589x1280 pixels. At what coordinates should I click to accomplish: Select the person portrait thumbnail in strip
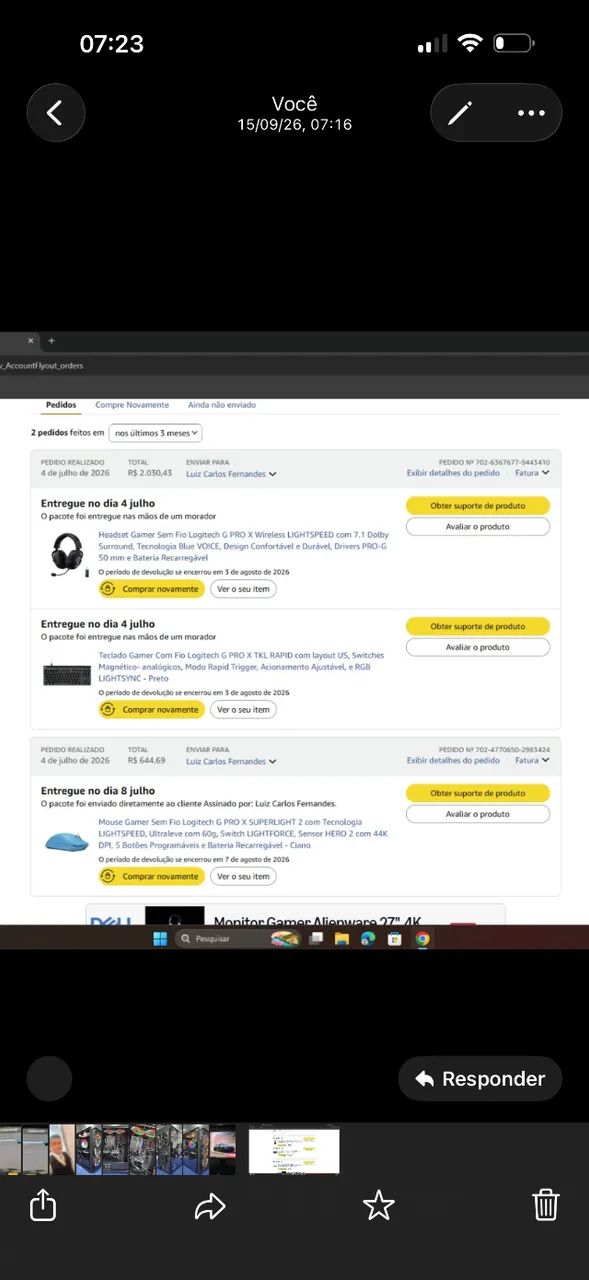coord(62,1150)
